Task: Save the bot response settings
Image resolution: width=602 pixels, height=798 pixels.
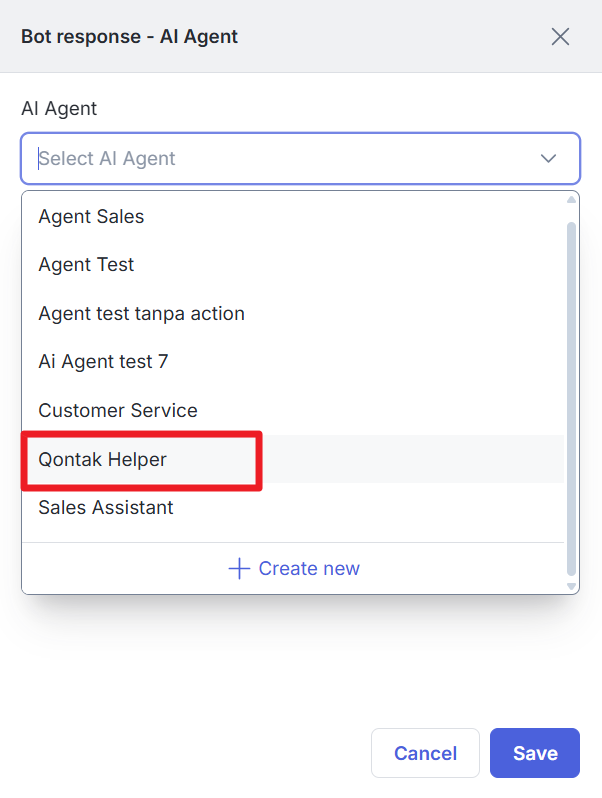Action: click(x=535, y=753)
